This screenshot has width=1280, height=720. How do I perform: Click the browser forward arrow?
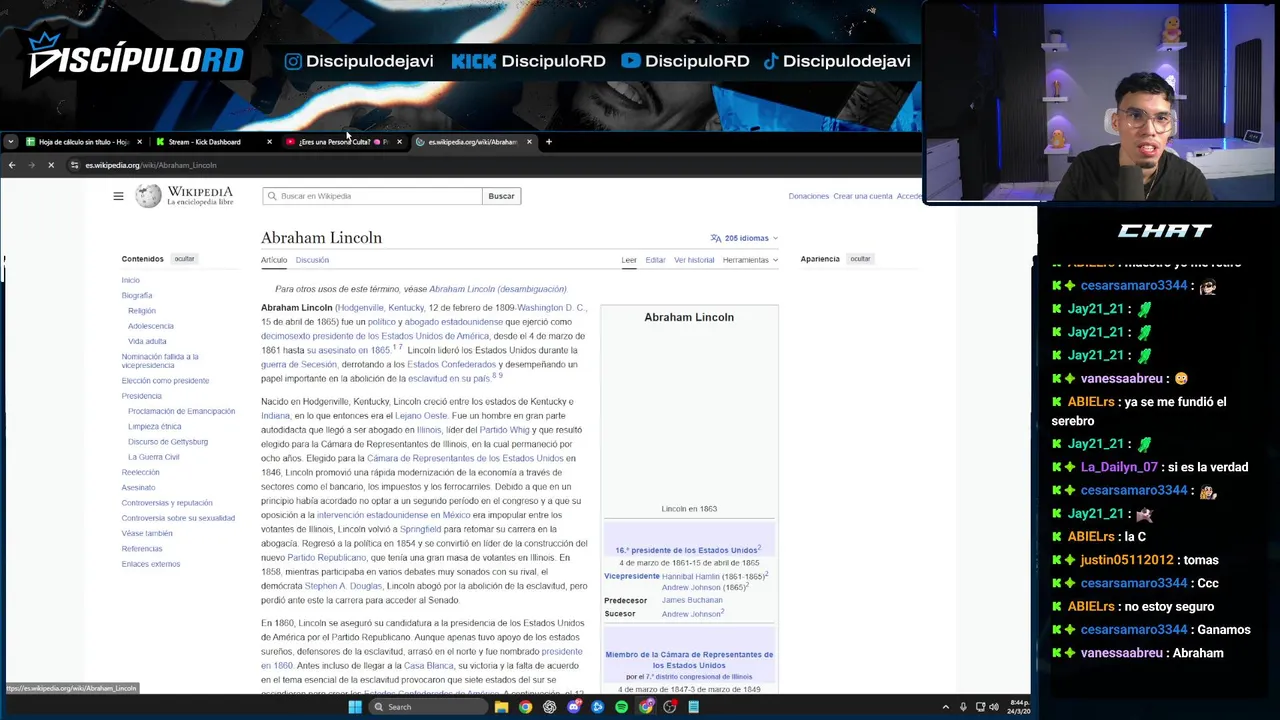[31, 165]
